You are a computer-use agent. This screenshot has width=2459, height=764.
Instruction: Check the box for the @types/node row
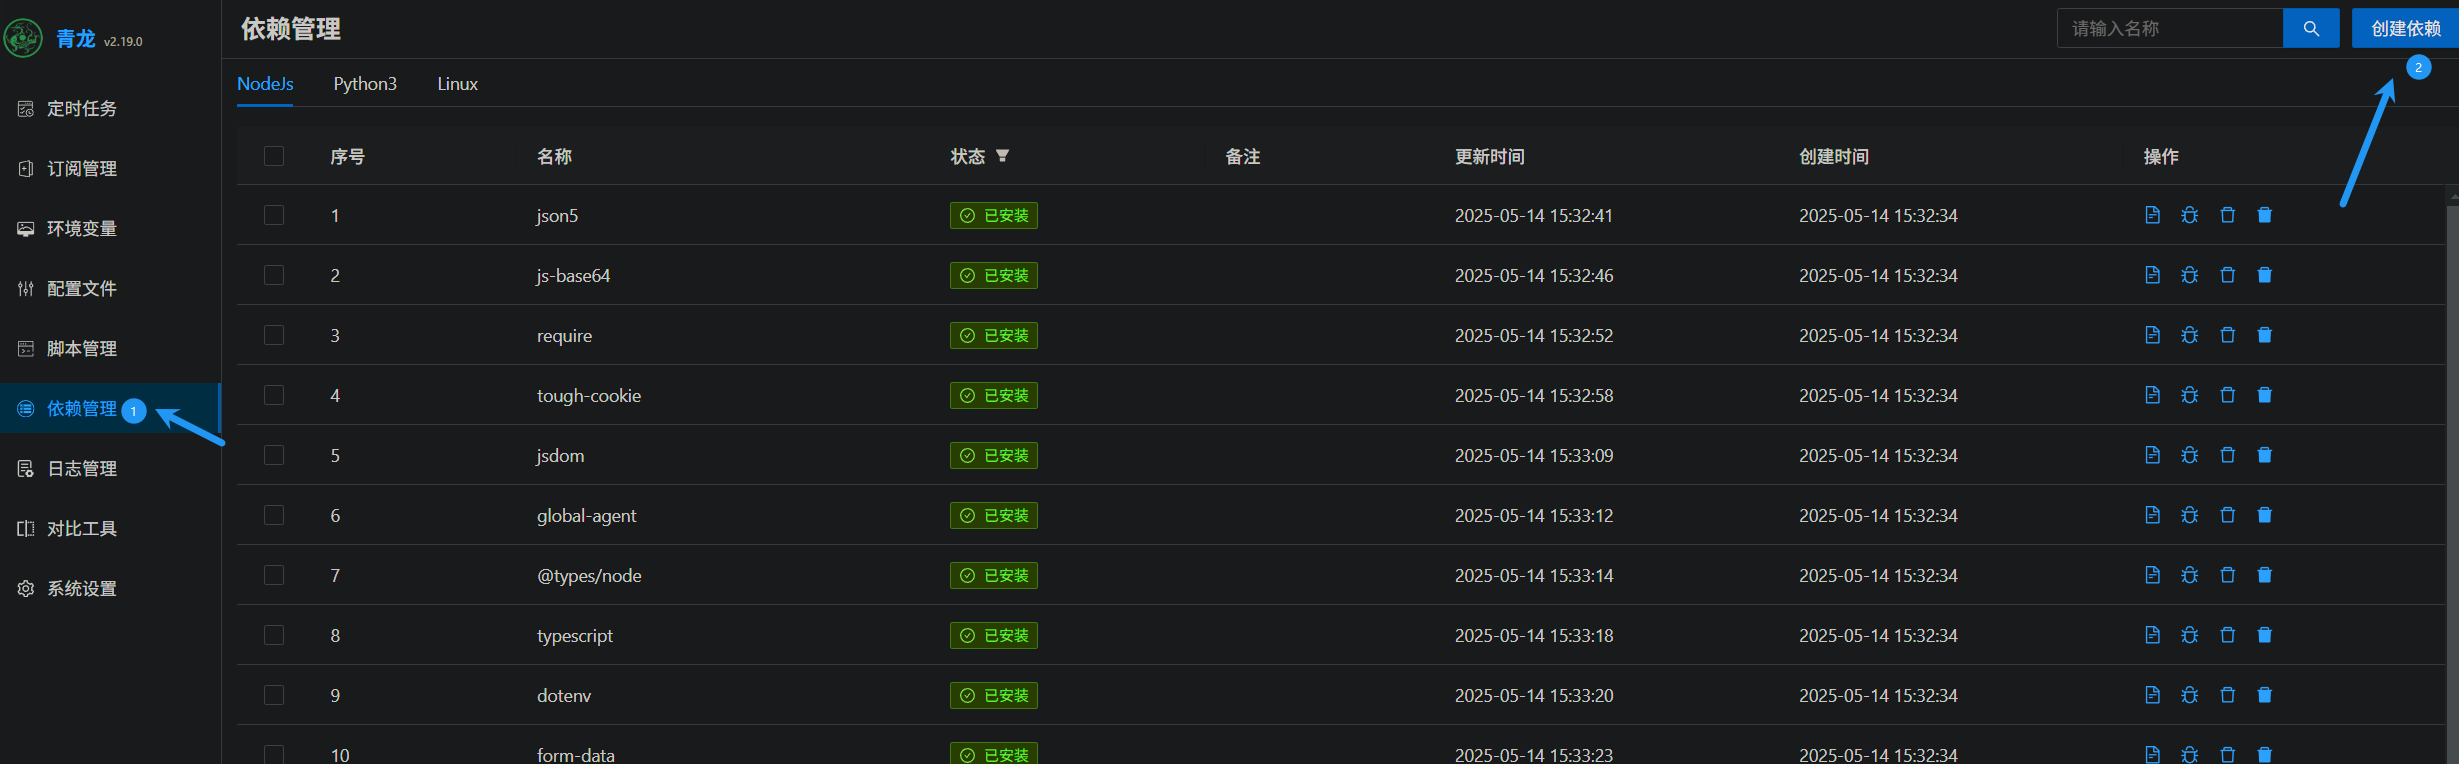click(x=274, y=575)
